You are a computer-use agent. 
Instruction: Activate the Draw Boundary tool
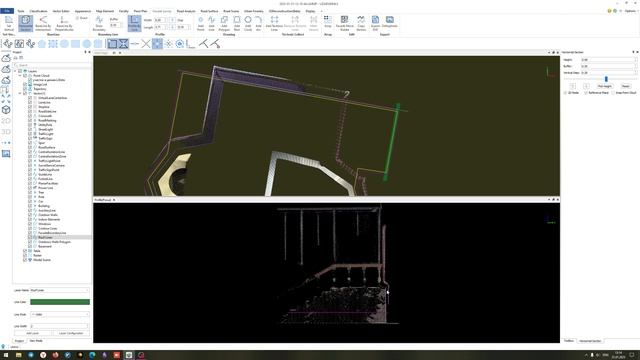[x=99, y=23]
